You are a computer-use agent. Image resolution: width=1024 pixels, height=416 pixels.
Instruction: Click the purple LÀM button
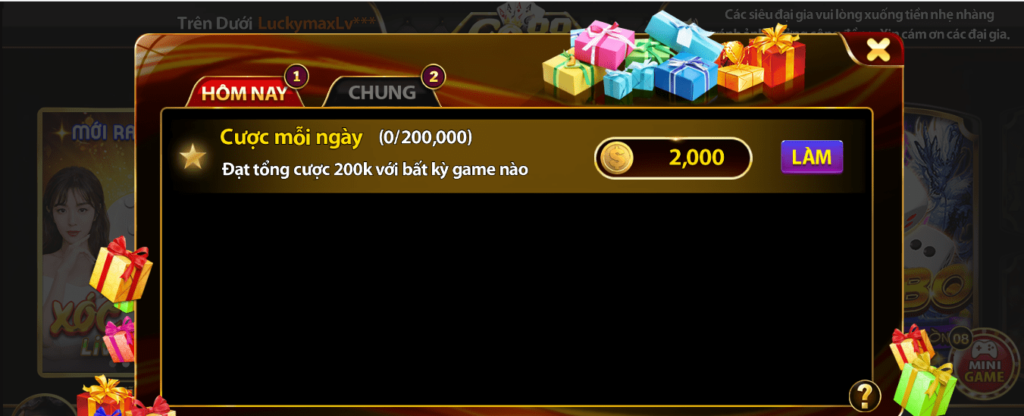coord(812,157)
